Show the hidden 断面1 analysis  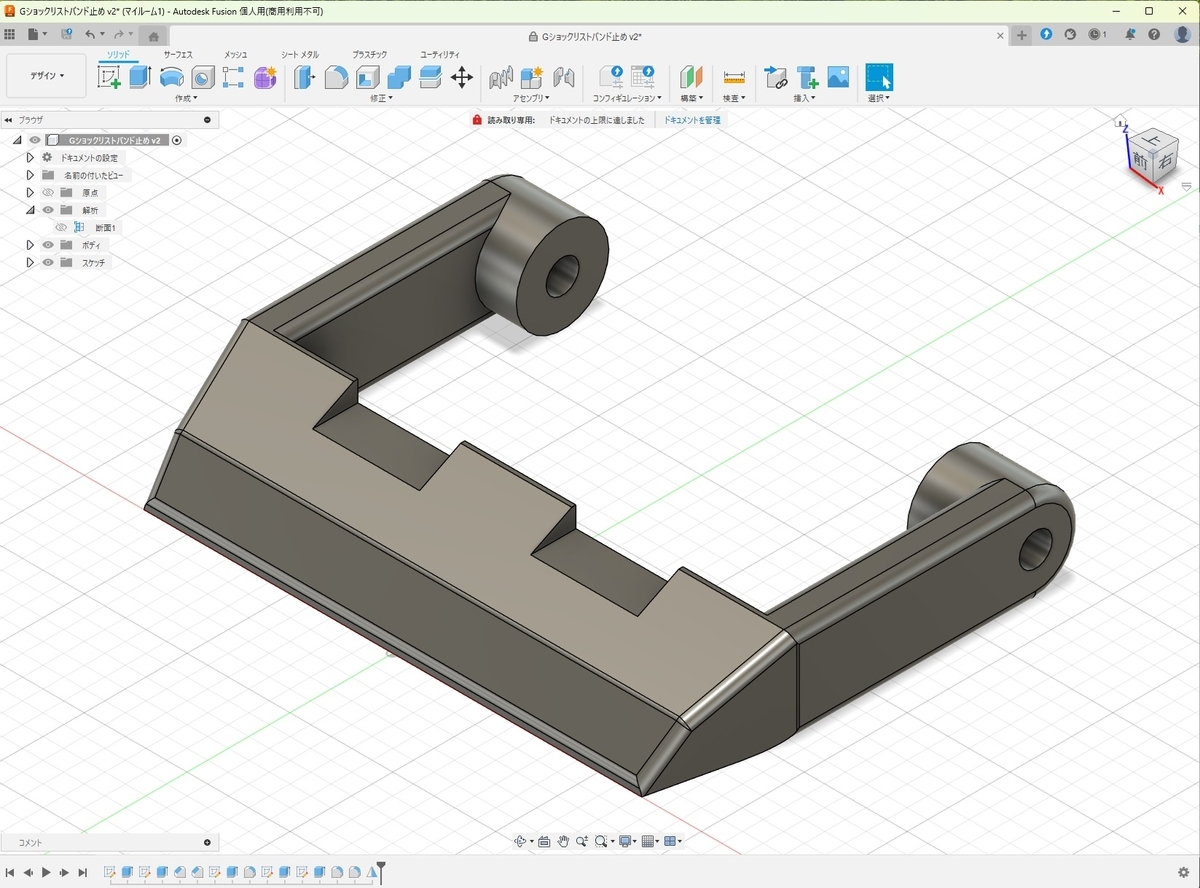point(61,228)
